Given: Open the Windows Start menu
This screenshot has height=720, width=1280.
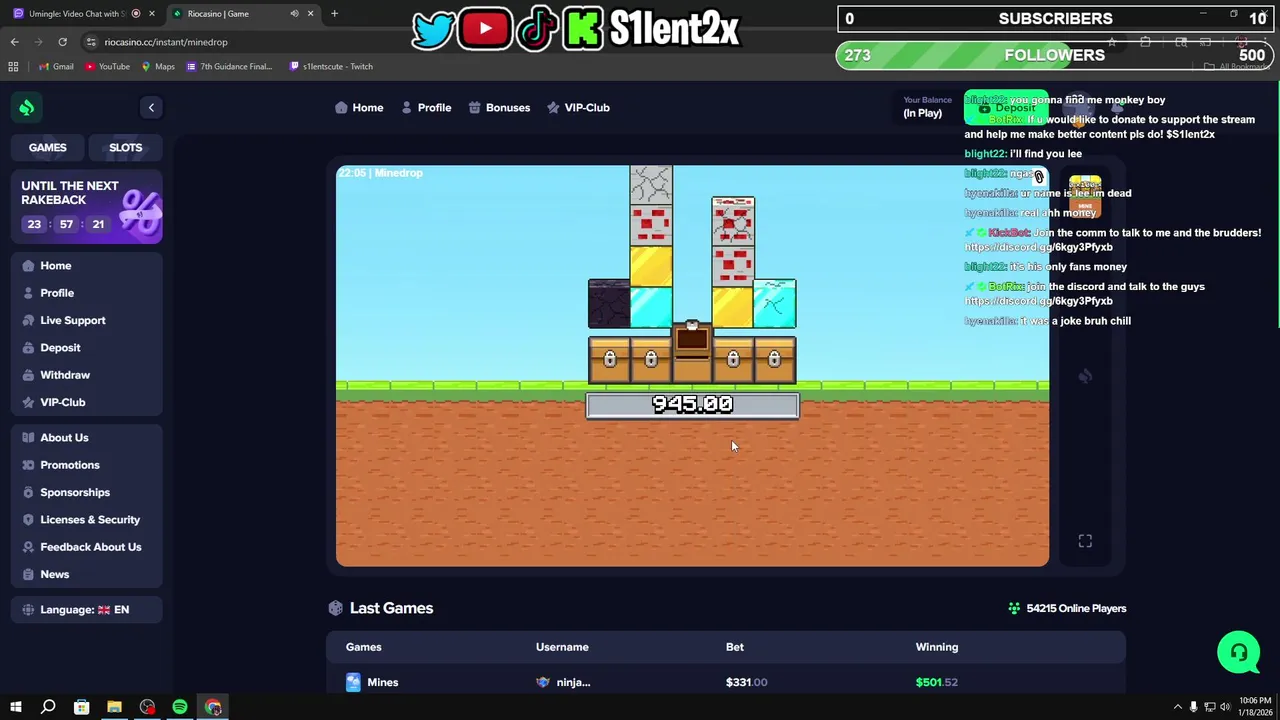Looking at the screenshot, I should coord(15,707).
